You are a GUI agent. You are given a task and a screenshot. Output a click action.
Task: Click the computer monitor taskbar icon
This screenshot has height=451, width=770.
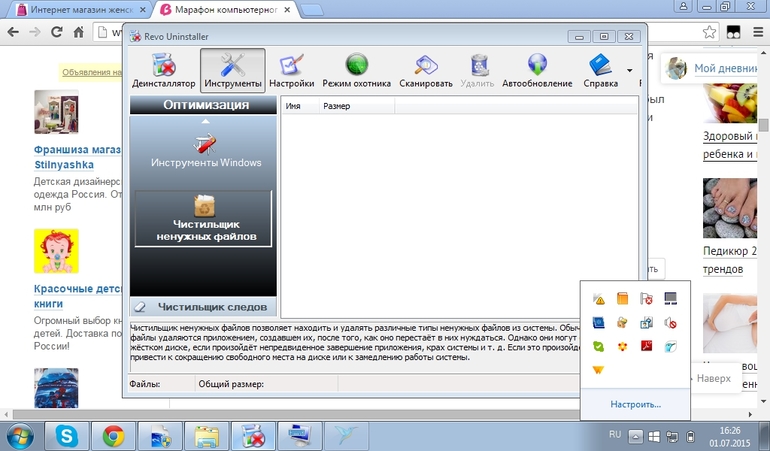pos(300,436)
